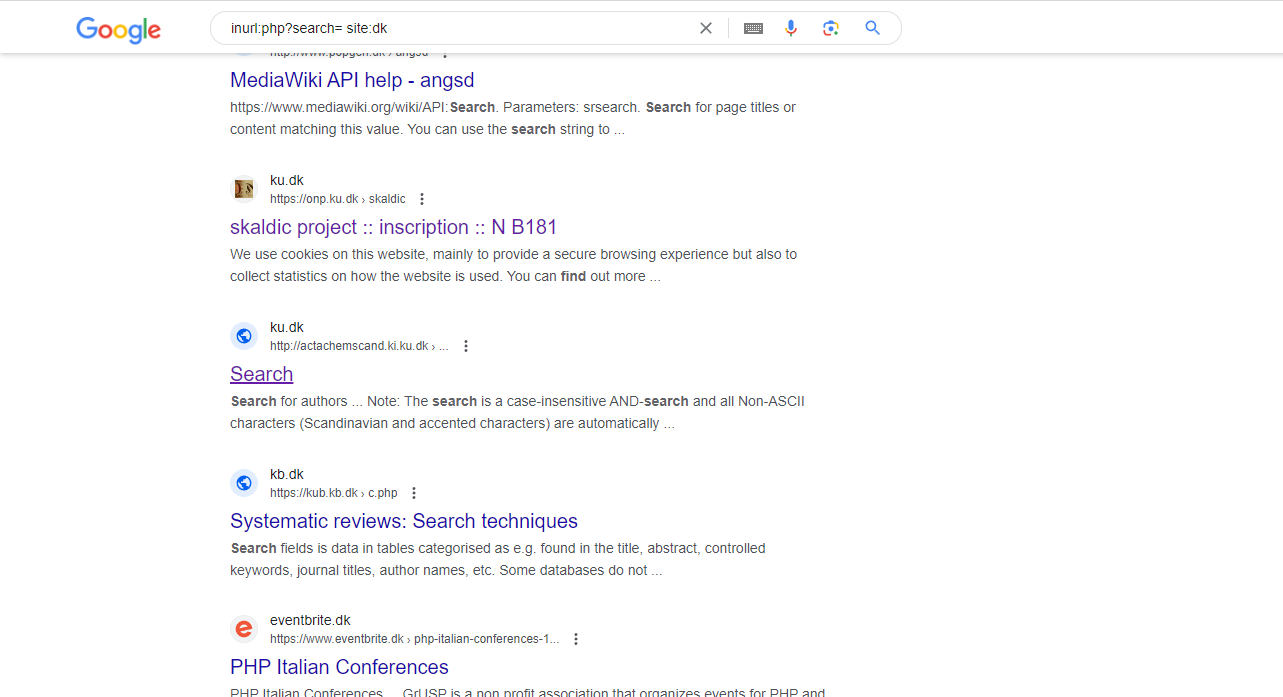Viewport: 1283px width, 697px height.
Task: Click the https://kub.kb.dk › c.php URL
Action: (x=334, y=493)
